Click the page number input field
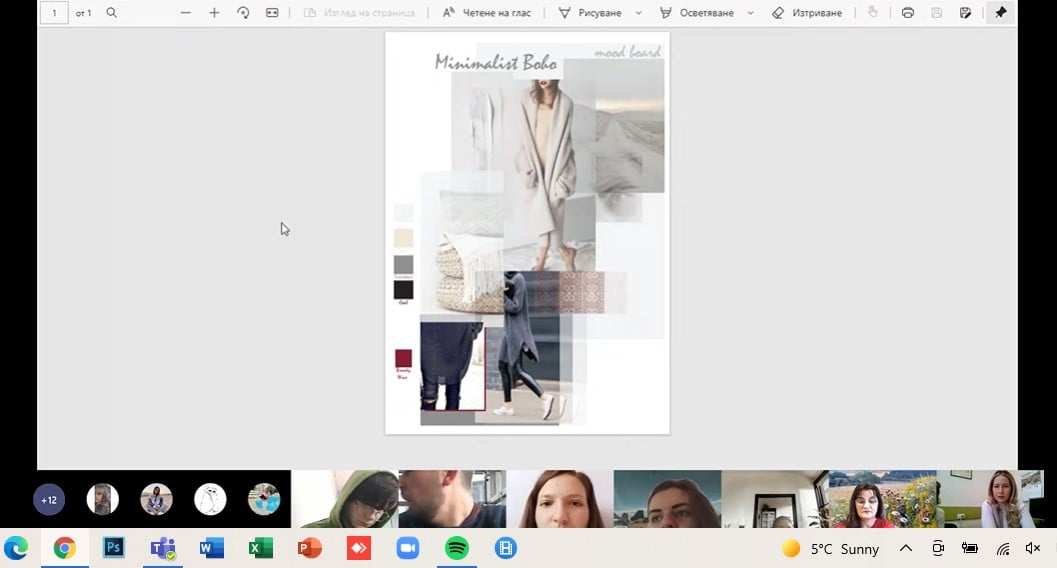 [54, 13]
